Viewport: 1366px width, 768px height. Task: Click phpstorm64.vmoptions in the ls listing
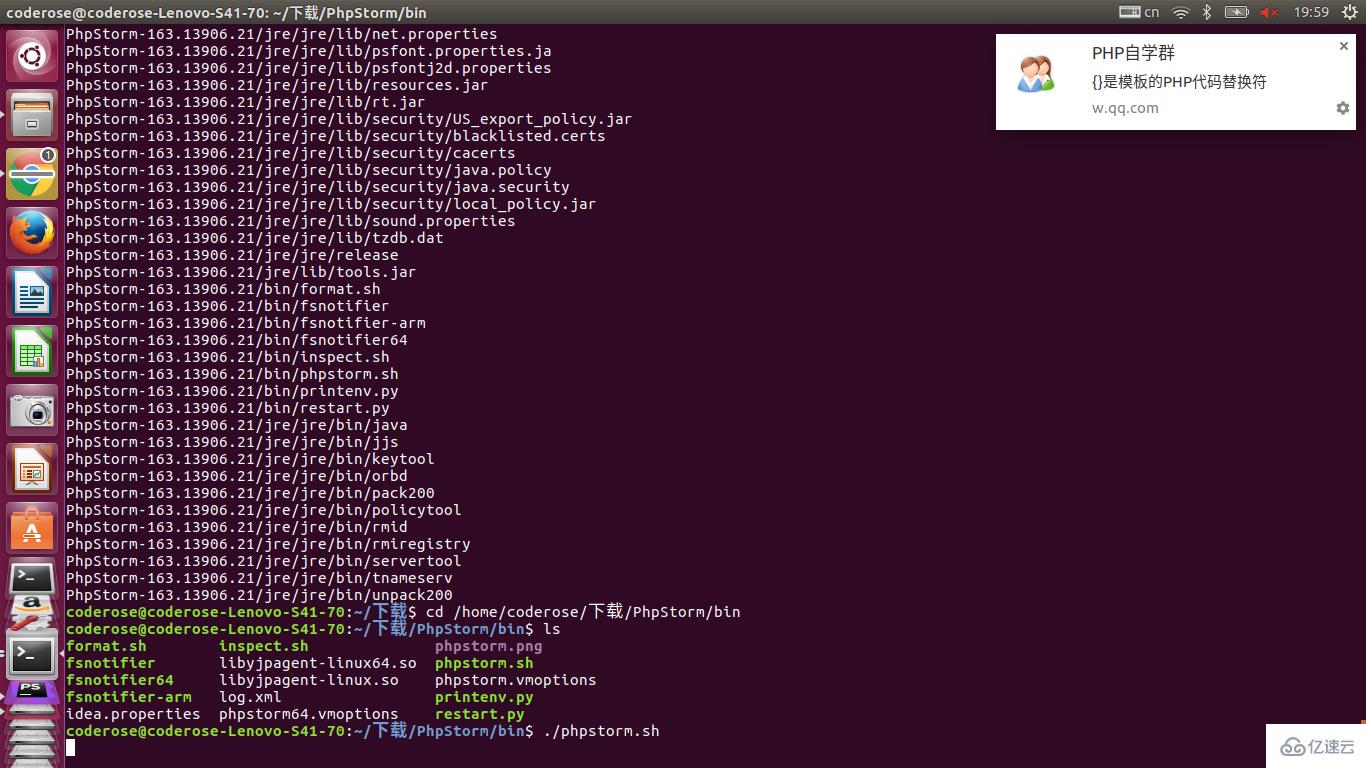click(x=309, y=714)
